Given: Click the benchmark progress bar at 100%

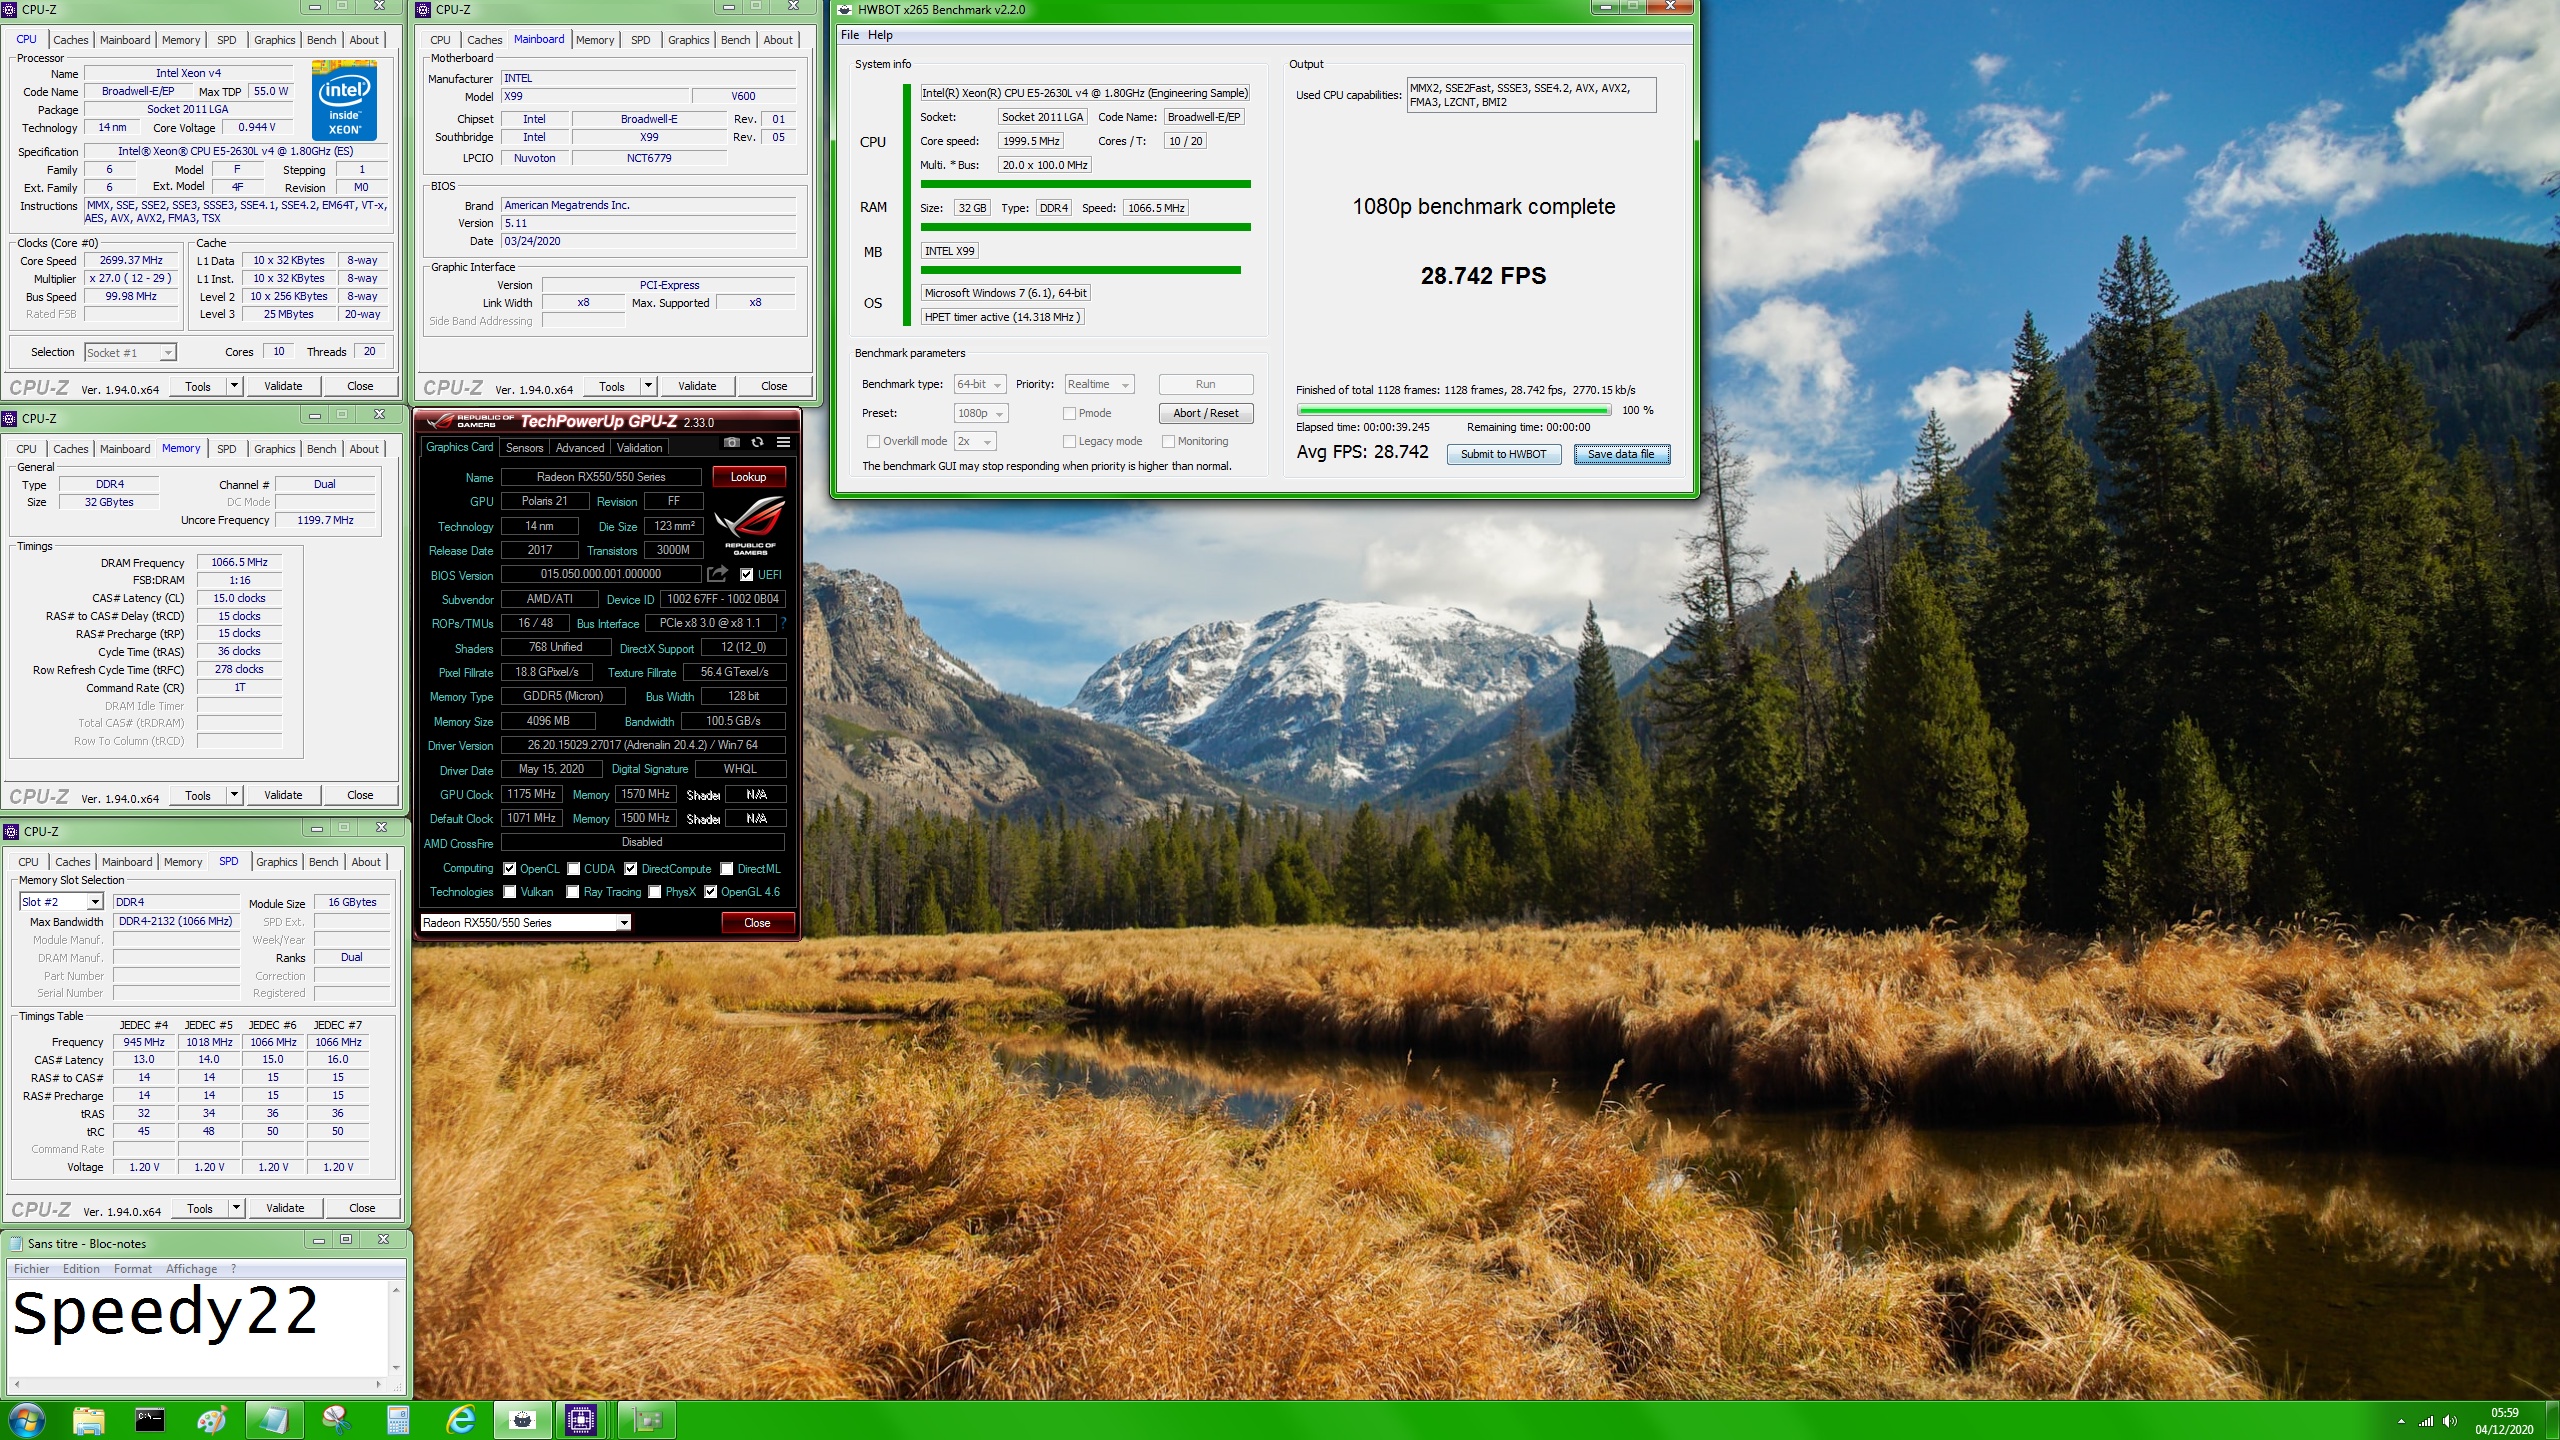Looking at the screenshot, I should (x=1453, y=410).
